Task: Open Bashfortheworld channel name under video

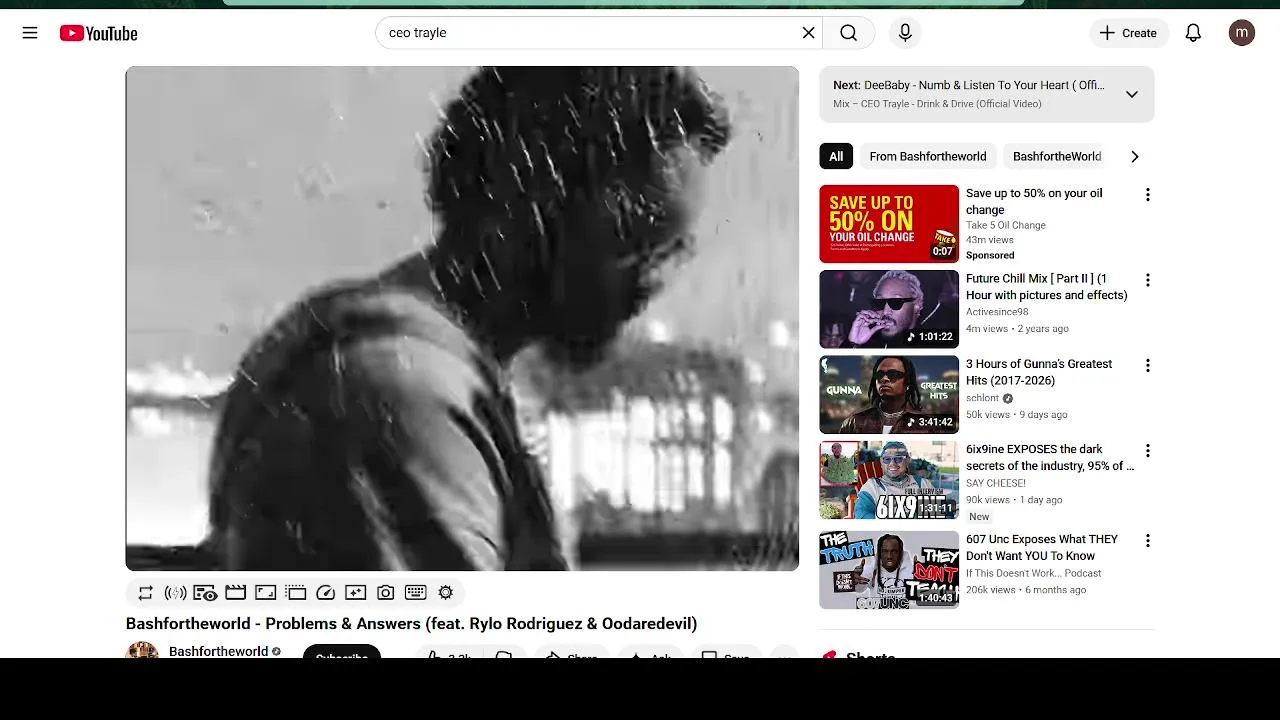Action: pyautogui.click(x=218, y=651)
